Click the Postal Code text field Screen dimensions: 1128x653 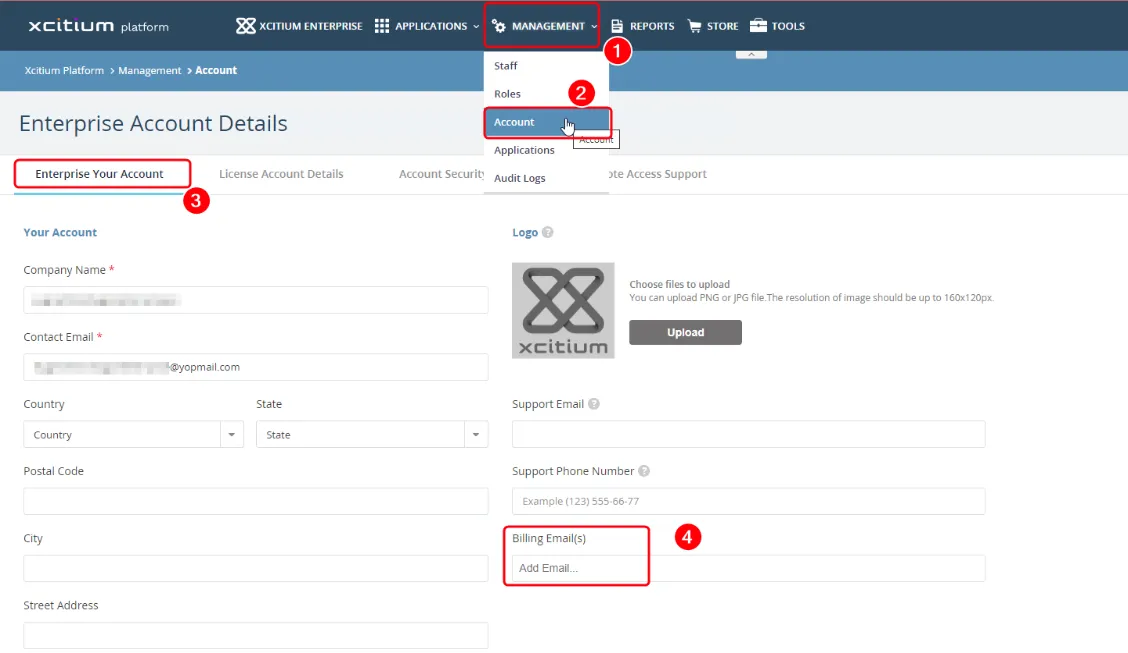click(255, 501)
